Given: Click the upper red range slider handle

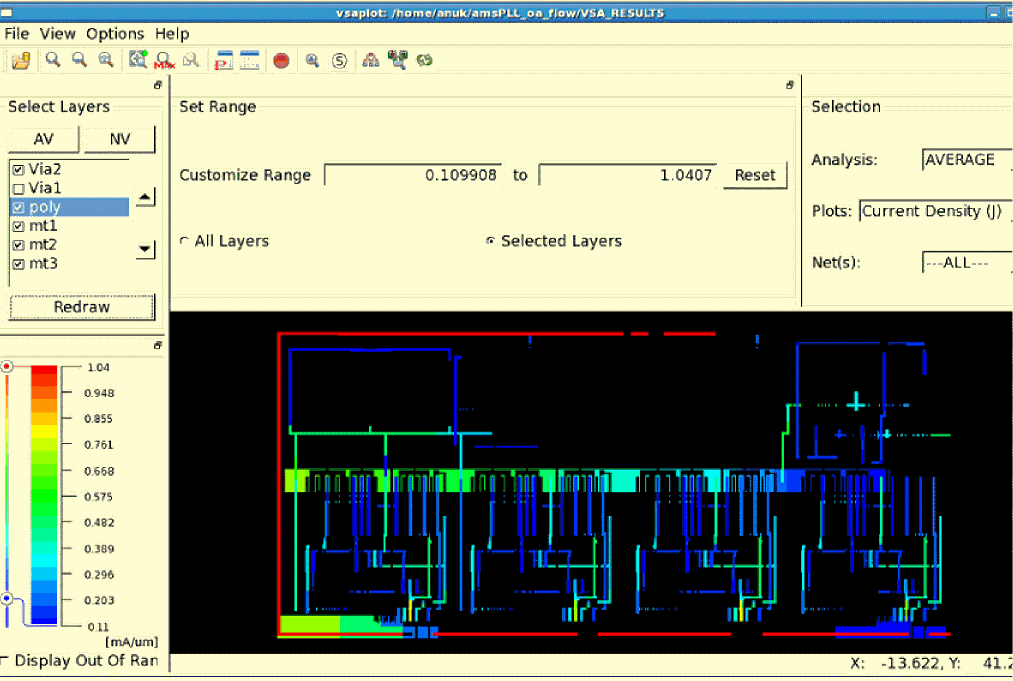Looking at the screenshot, I should click(x=7, y=367).
